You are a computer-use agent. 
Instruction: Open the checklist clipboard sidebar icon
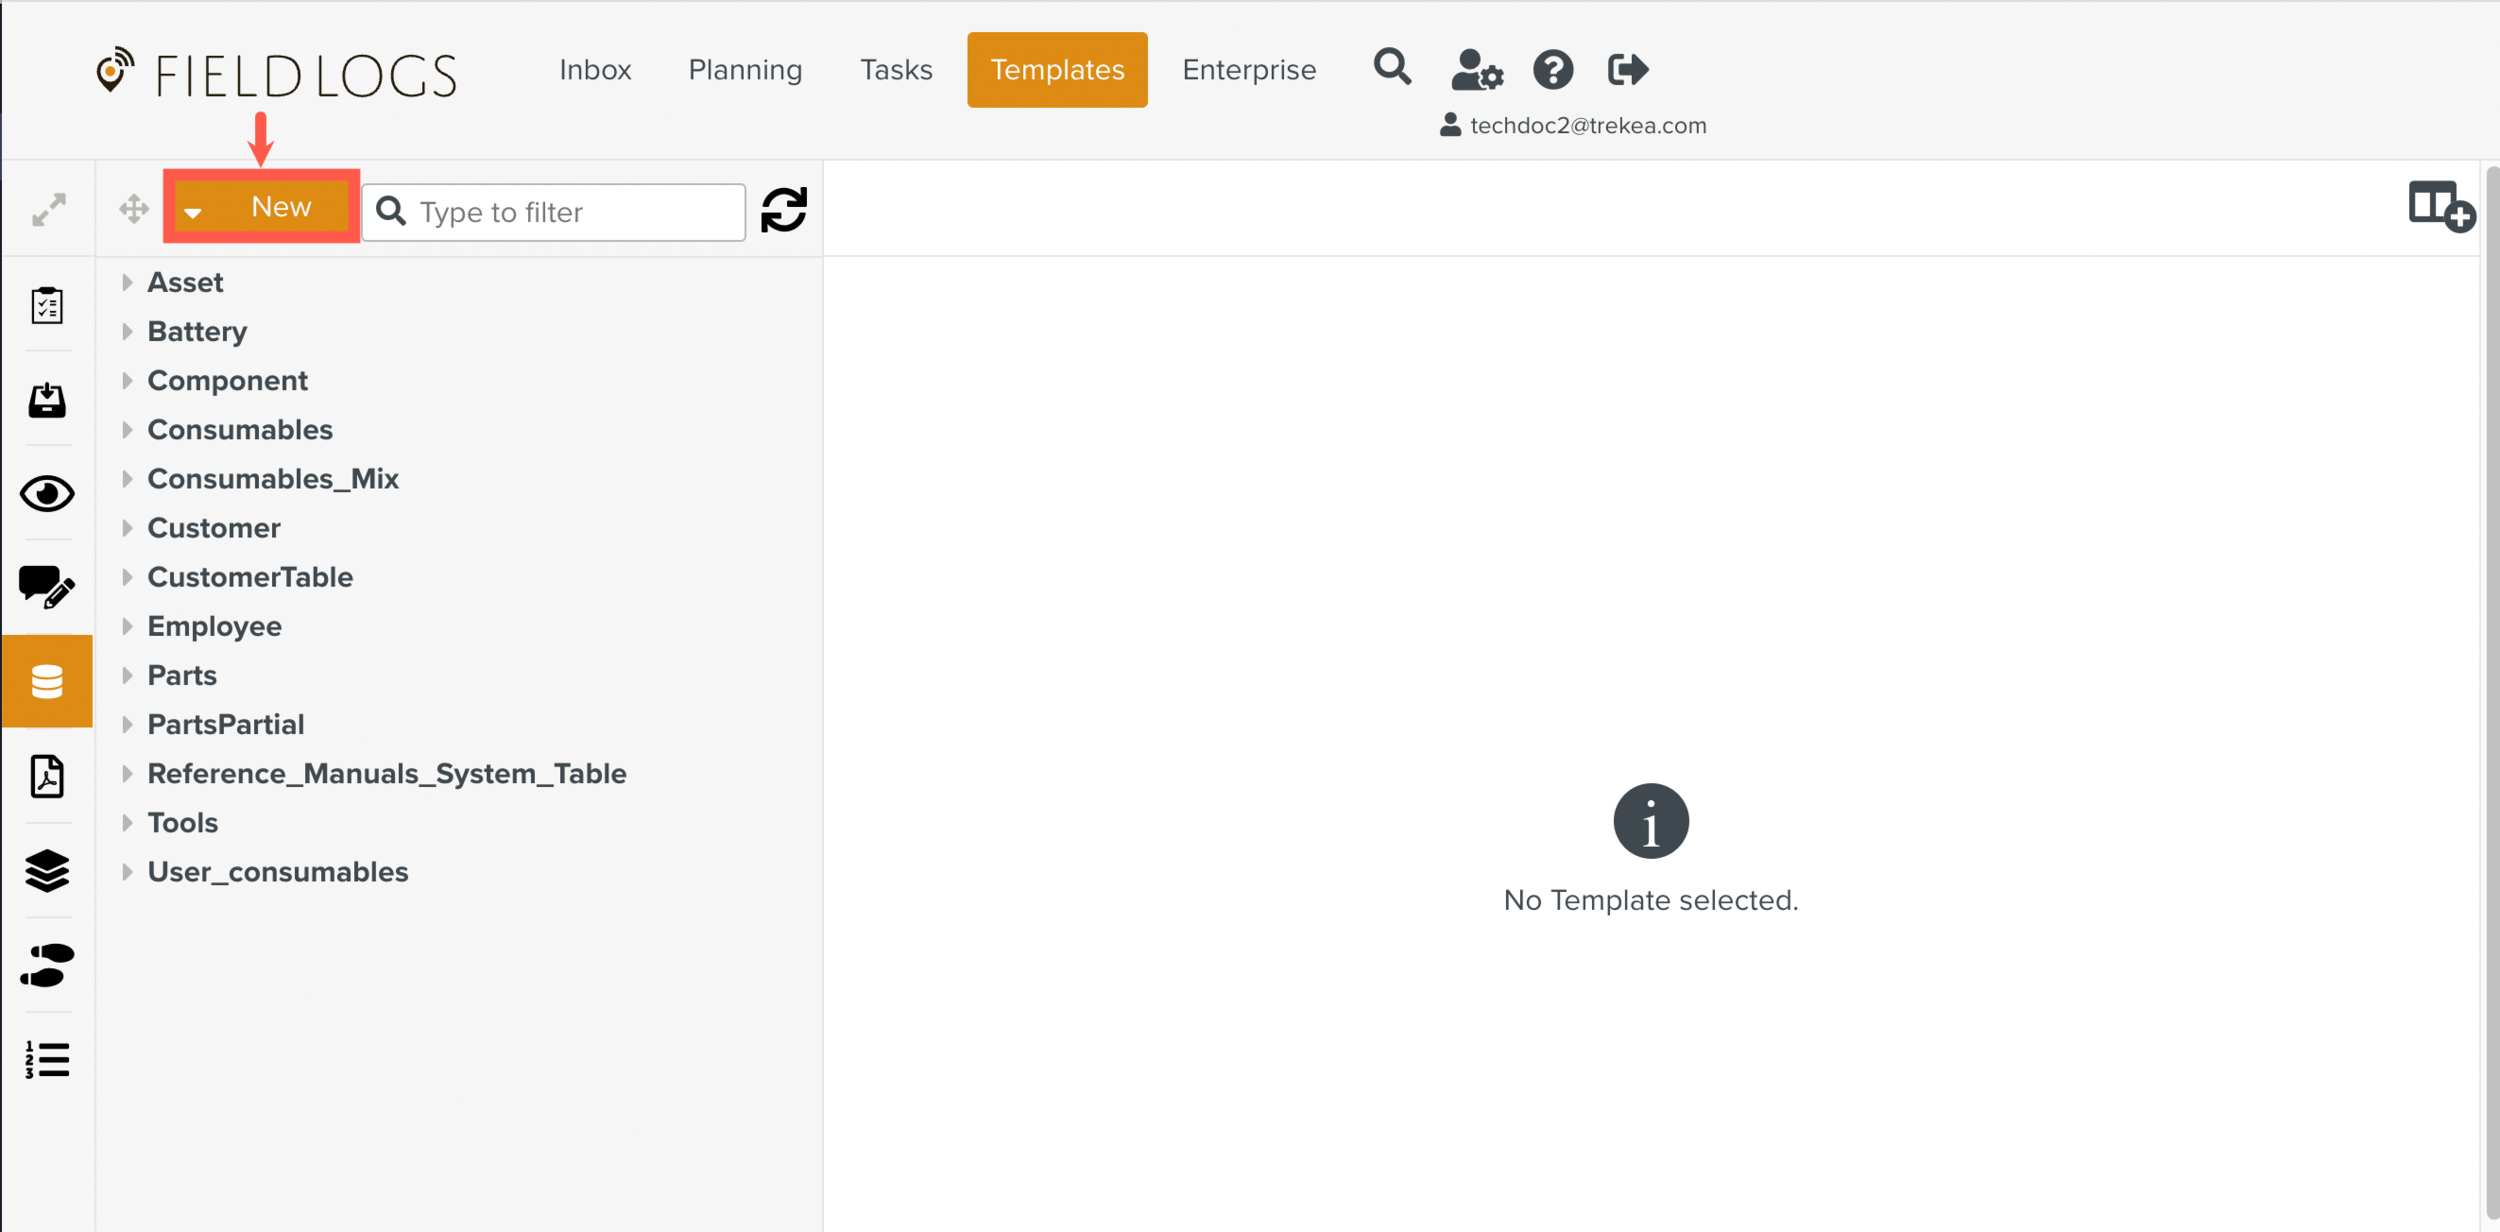click(47, 305)
